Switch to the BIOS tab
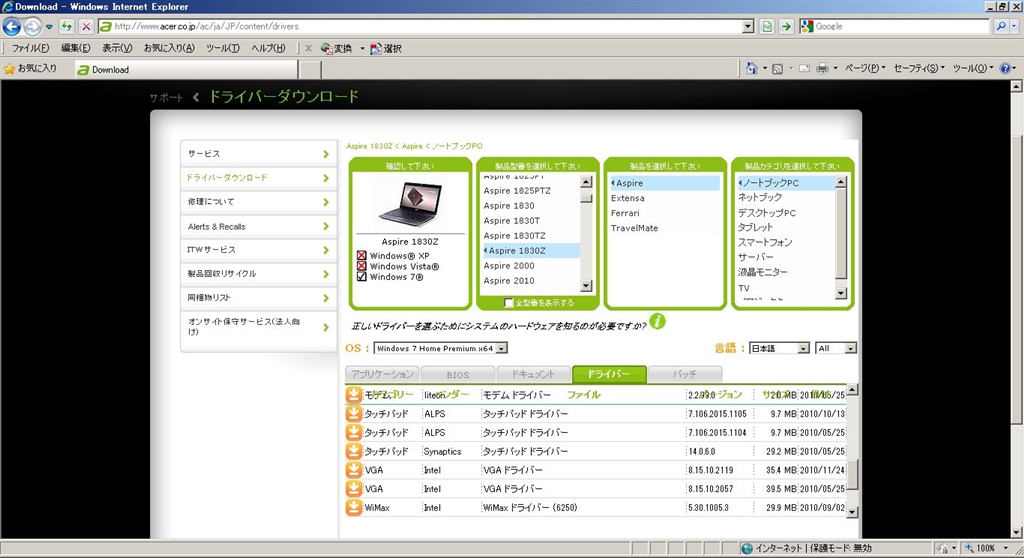 pos(457,375)
